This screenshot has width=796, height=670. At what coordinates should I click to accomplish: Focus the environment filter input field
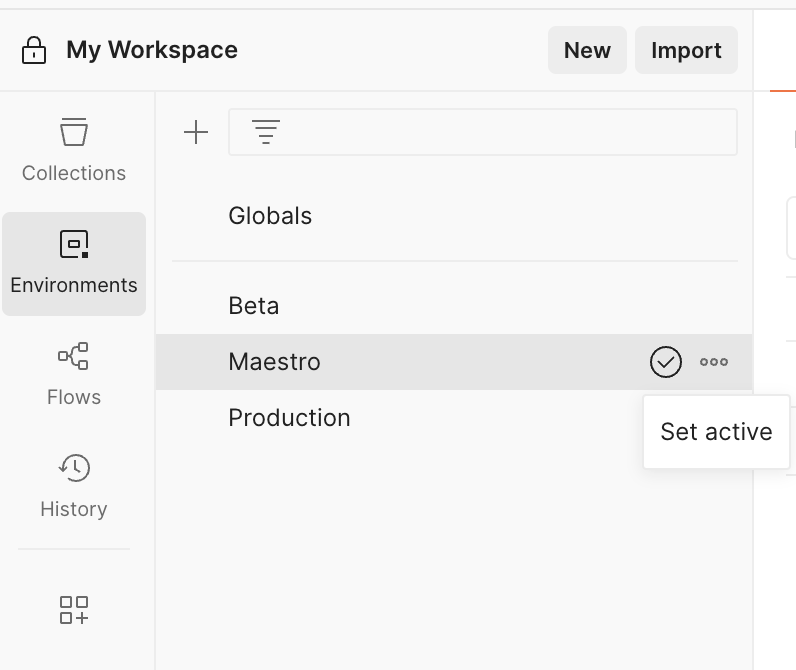click(x=483, y=132)
